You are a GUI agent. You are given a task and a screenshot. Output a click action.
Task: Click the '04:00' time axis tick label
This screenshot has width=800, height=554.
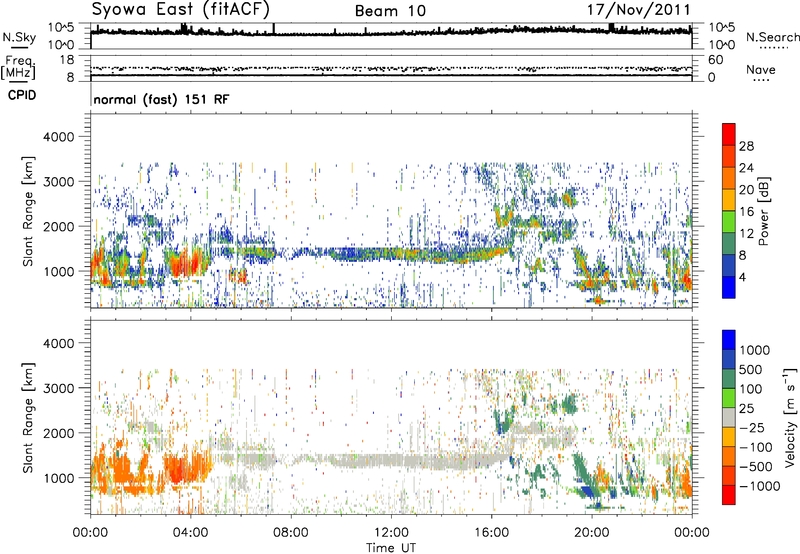191,533
